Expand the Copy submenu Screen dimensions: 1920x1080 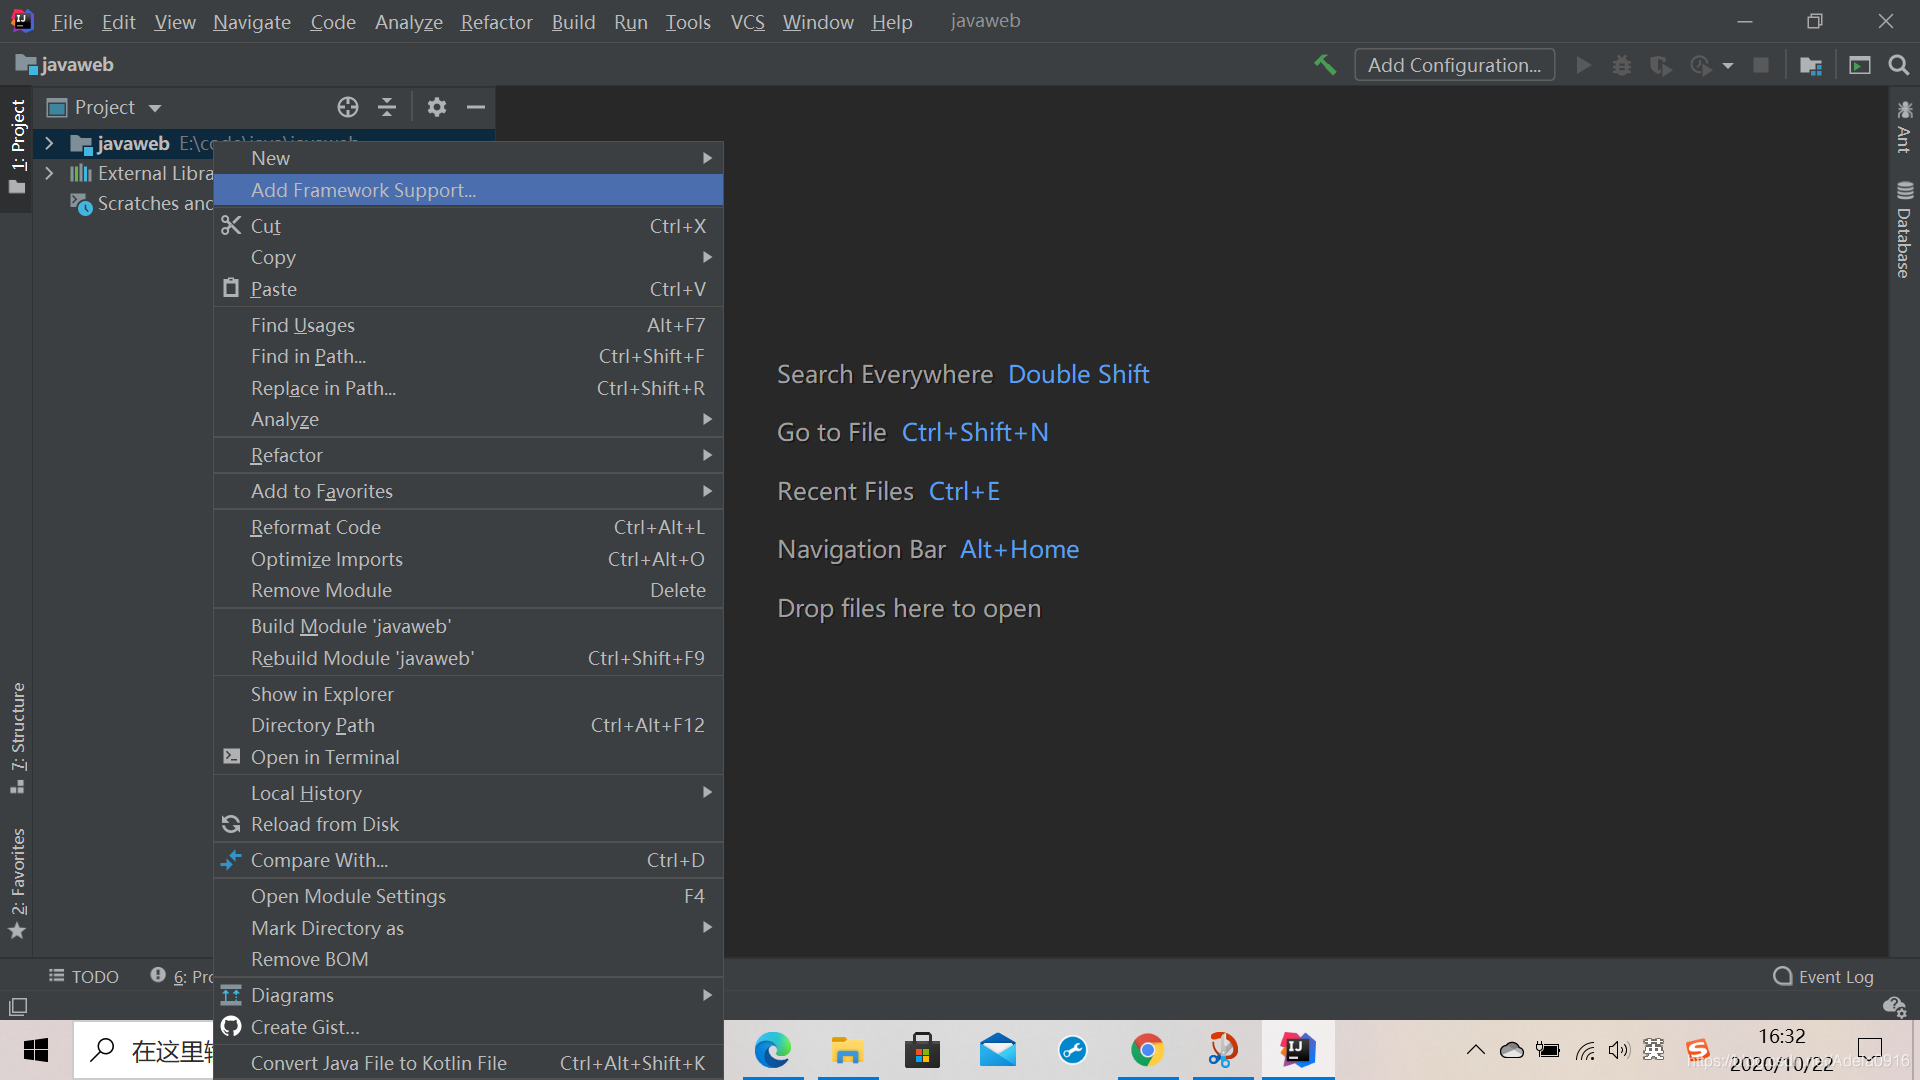[x=468, y=257]
